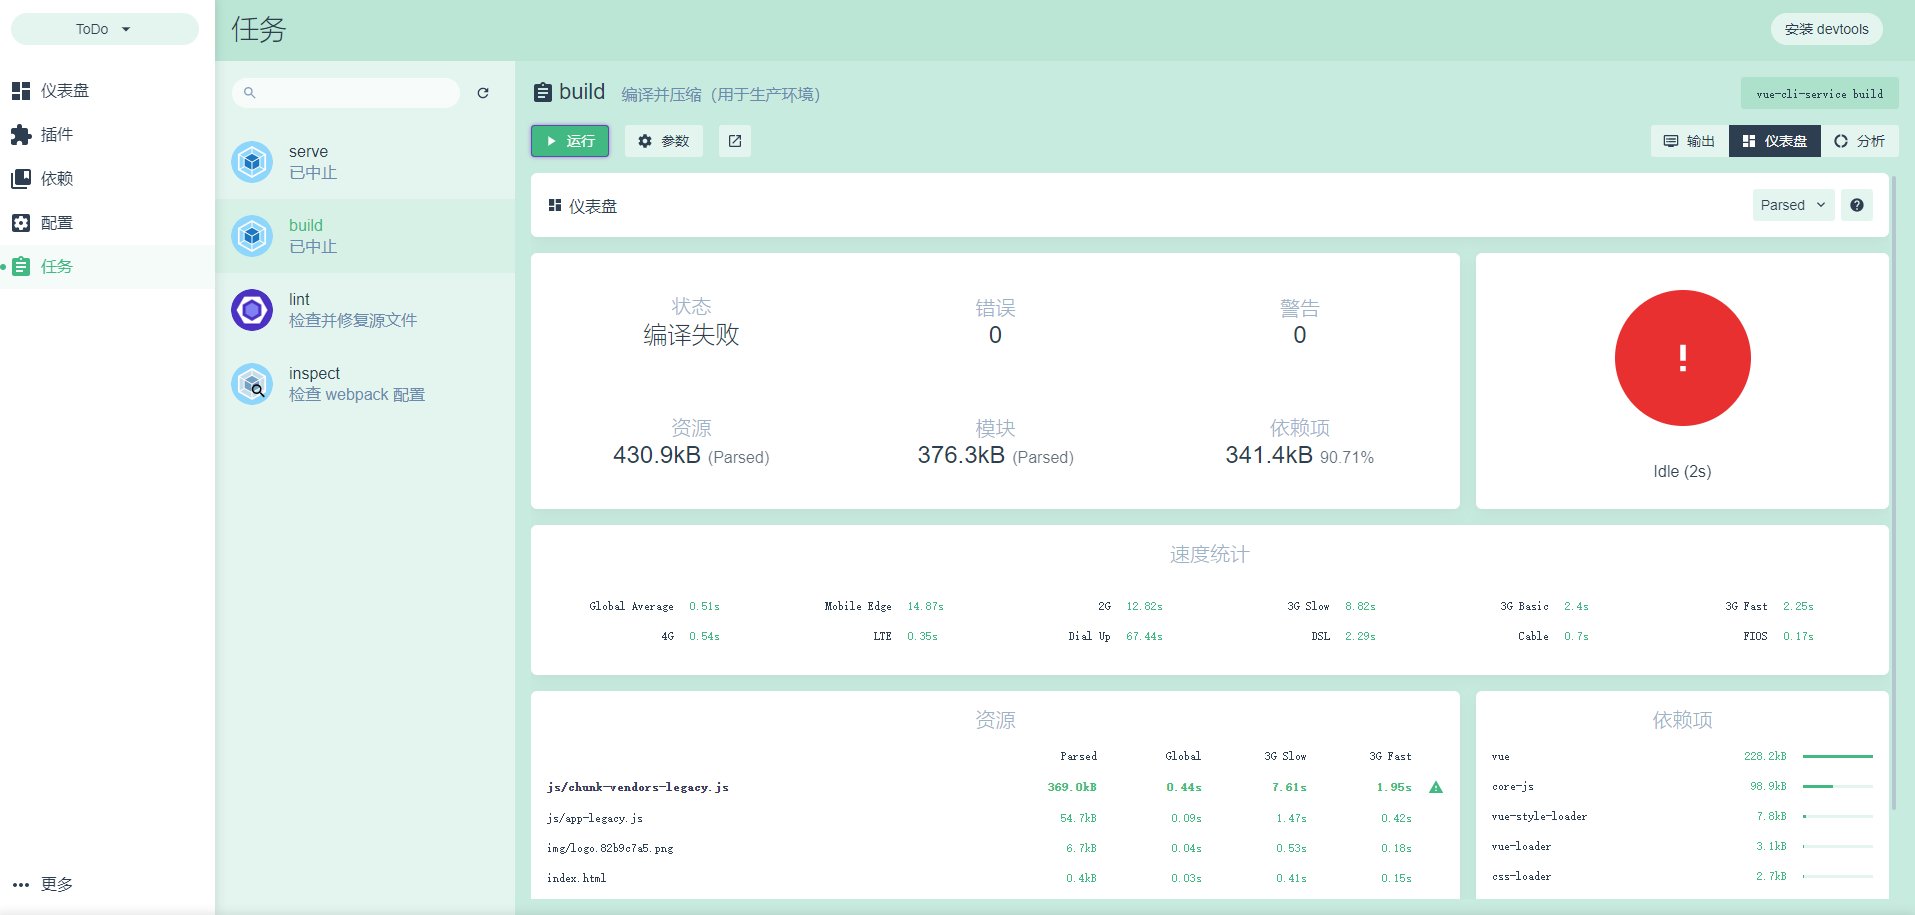Click the more ellipsis icon
This screenshot has height=915, width=1915.
click(x=21, y=885)
